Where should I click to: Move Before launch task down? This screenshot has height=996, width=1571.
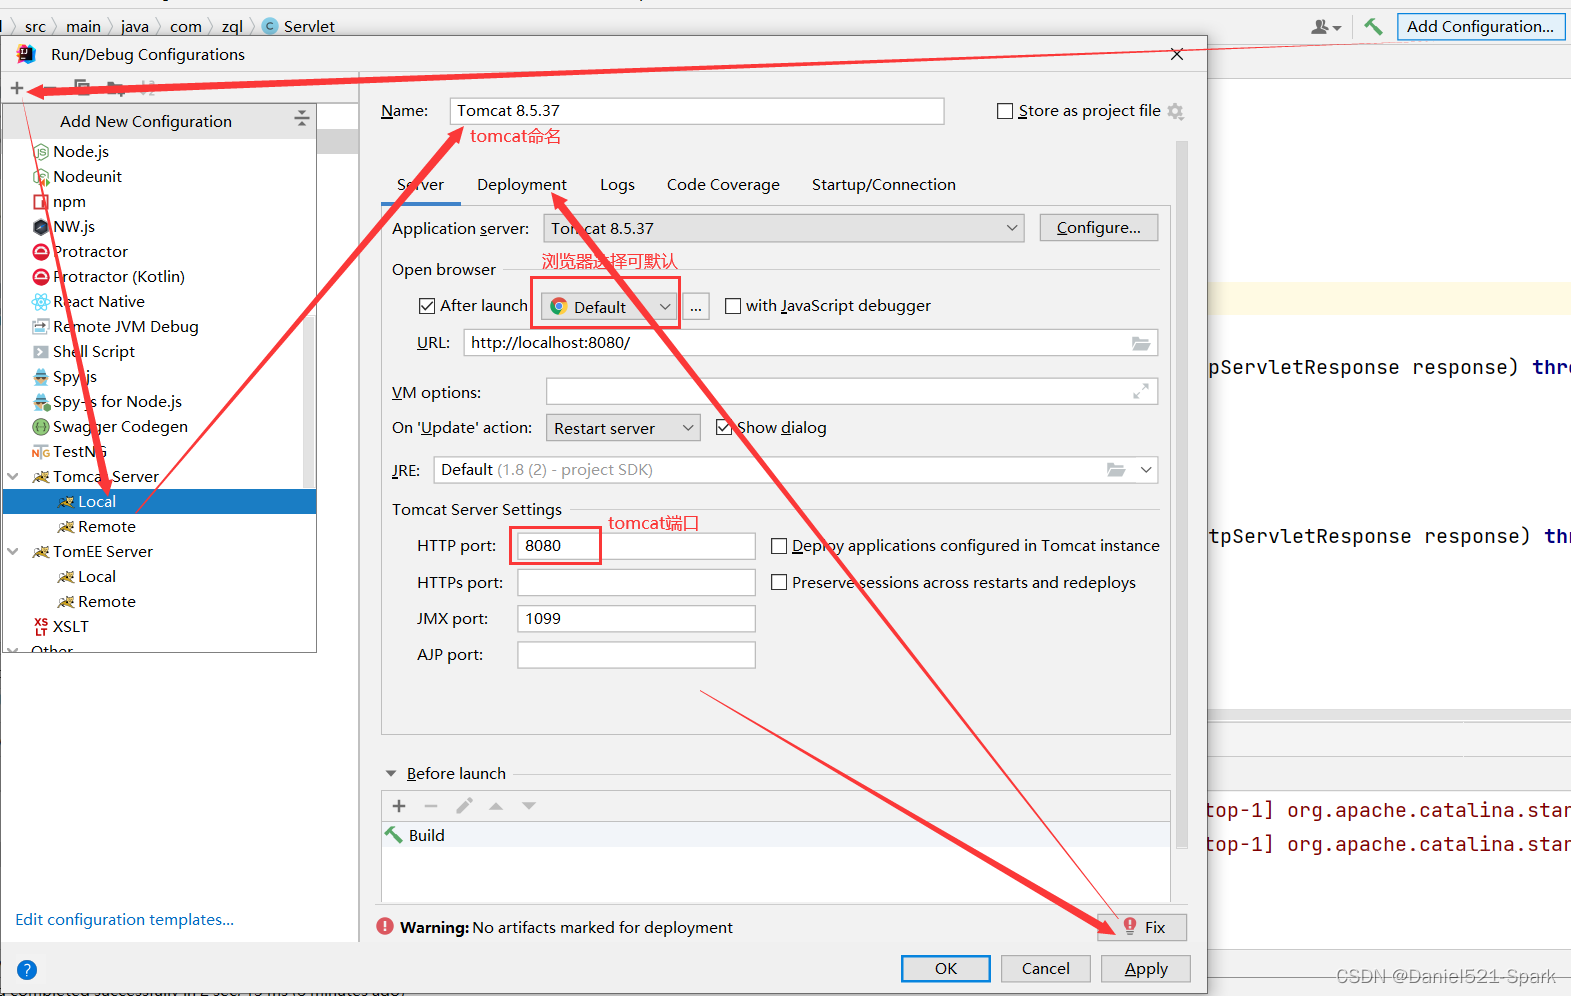[x=529, y=805]
